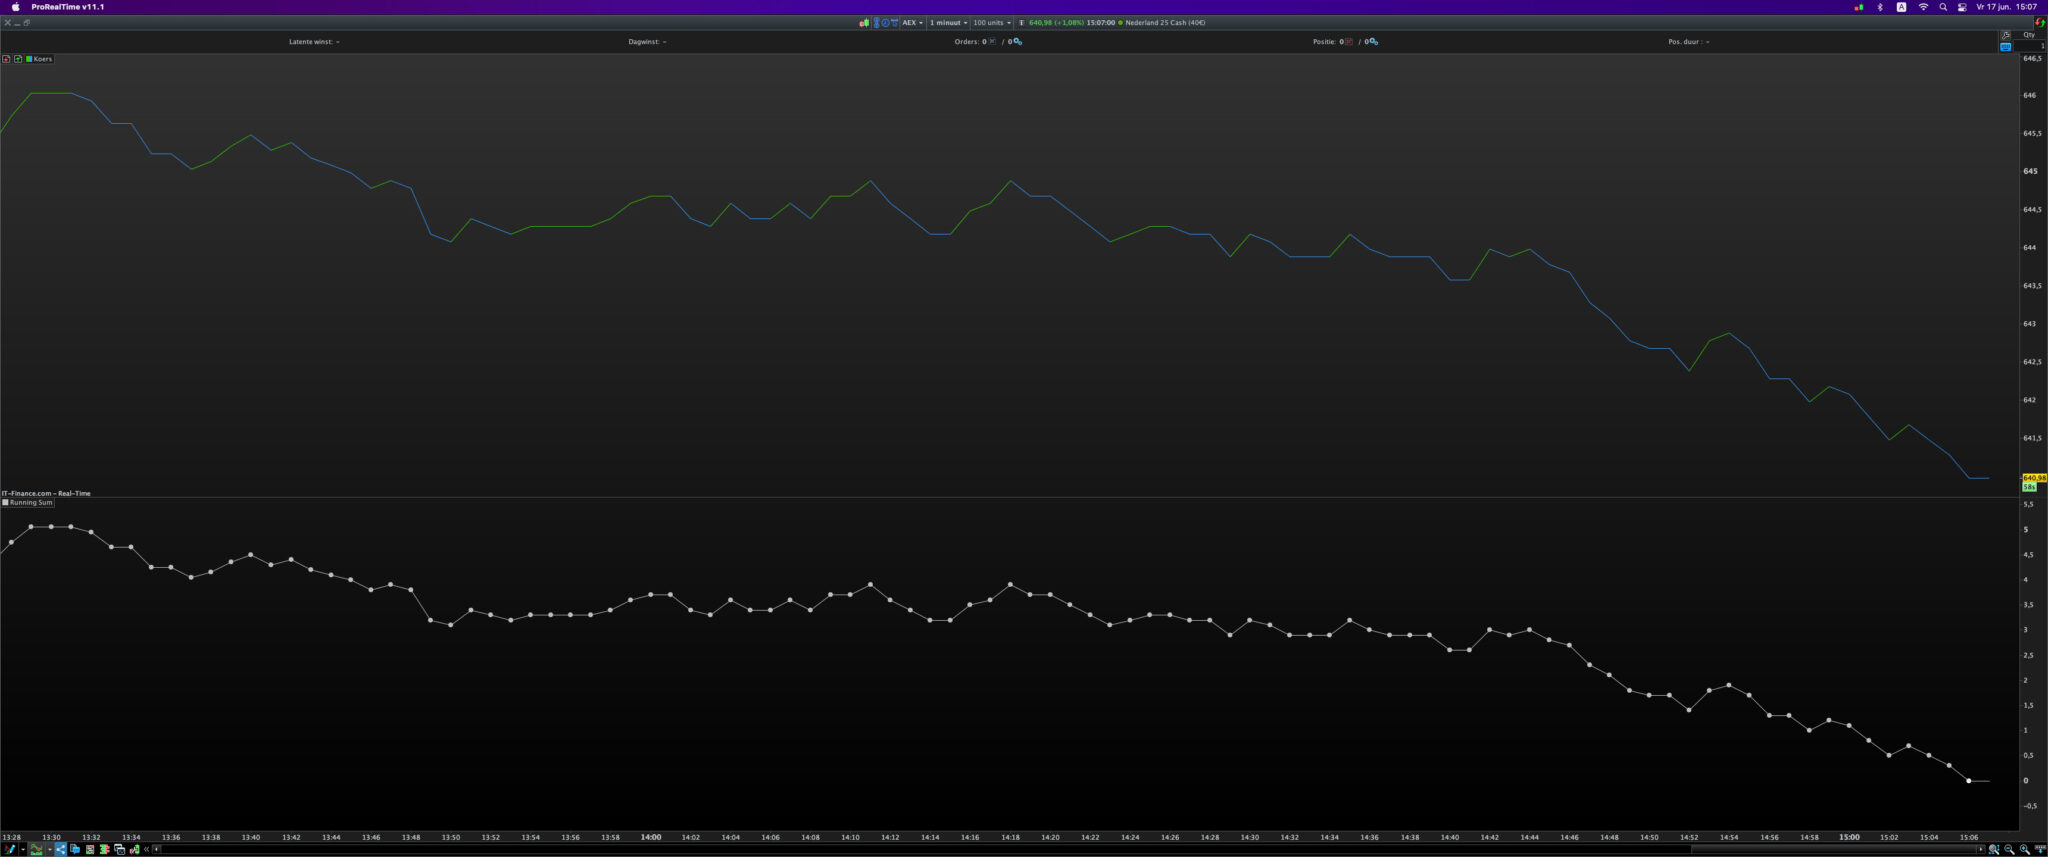Open the Dagwinst dropdown

[x=647, y=42]
